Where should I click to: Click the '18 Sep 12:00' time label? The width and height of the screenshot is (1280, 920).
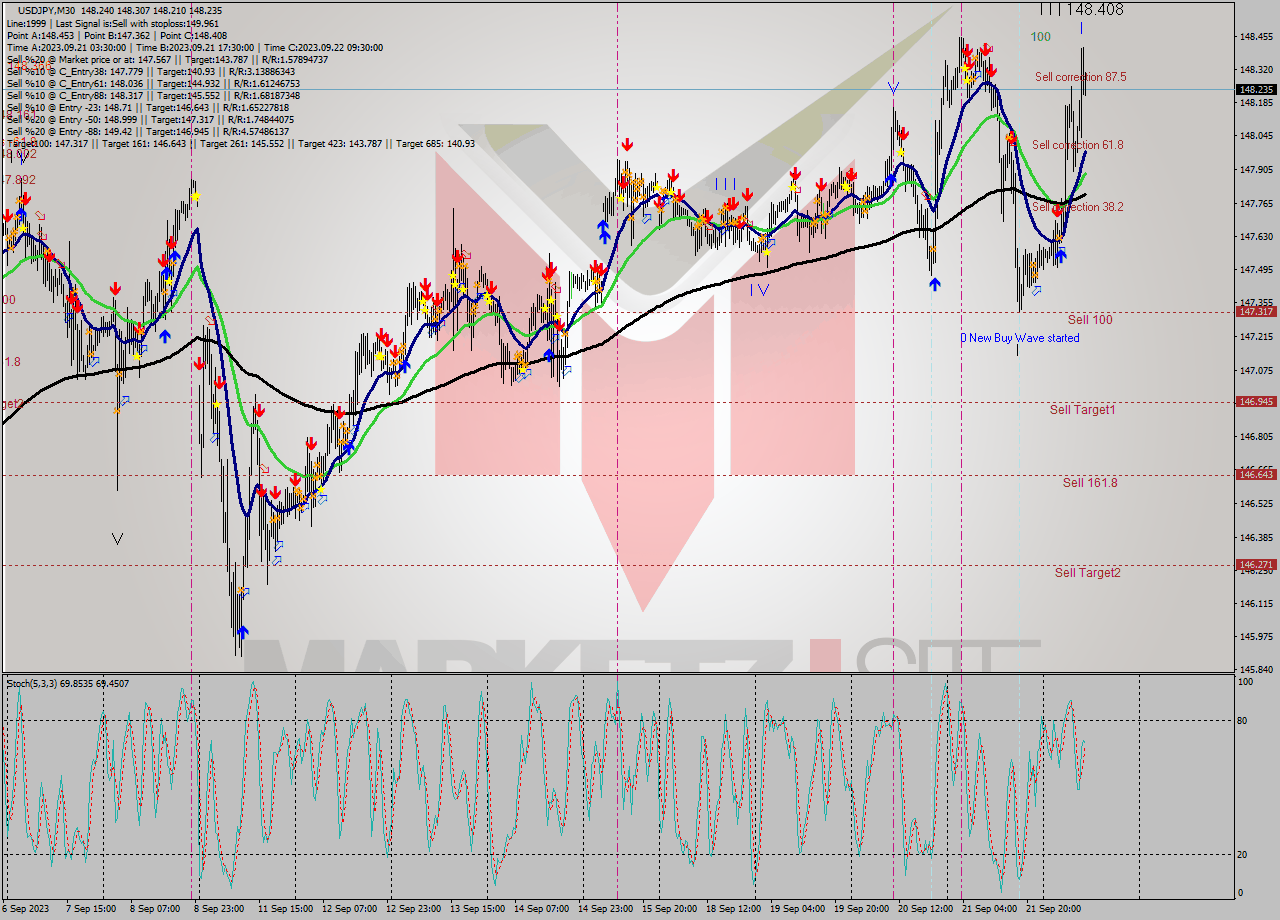(x=734, y=909)
